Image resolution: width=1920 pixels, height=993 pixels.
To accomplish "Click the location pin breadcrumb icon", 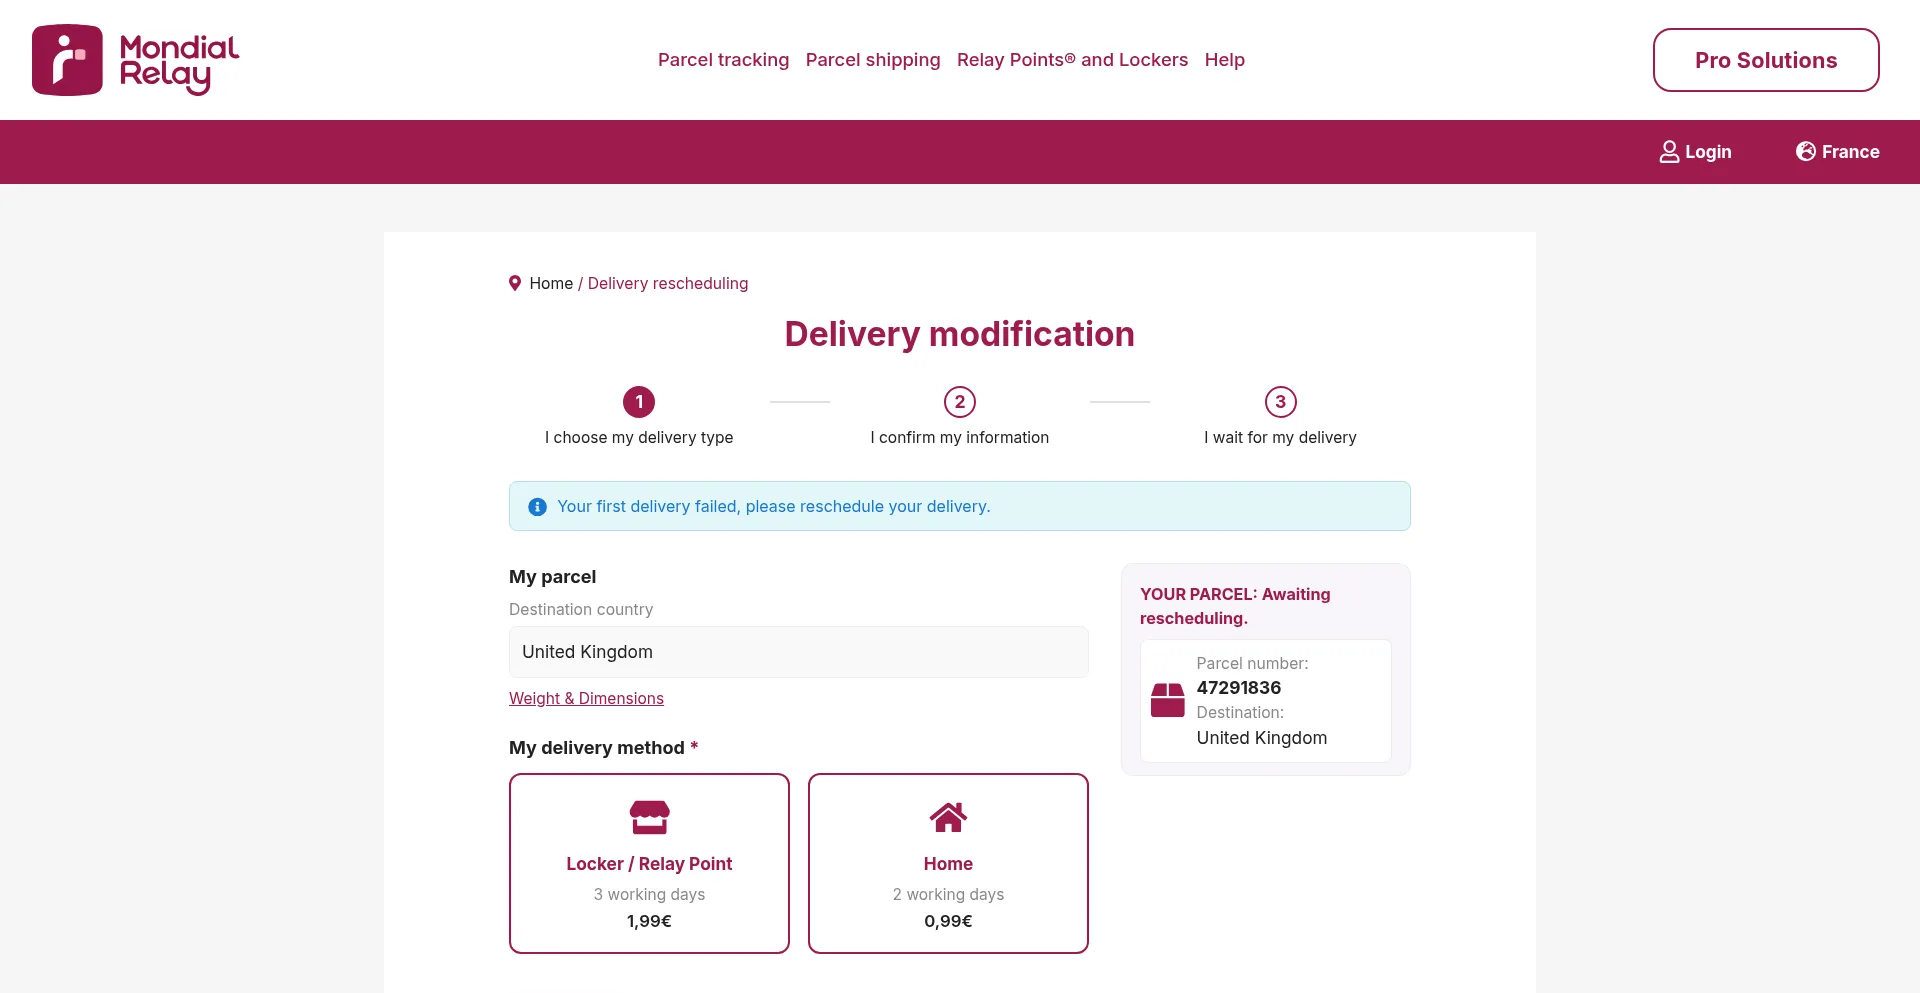I will click(515, 283).
